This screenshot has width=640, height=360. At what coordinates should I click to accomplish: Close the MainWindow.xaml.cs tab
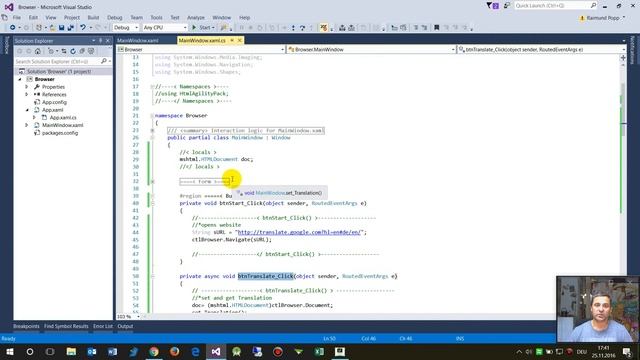point(240,40)
